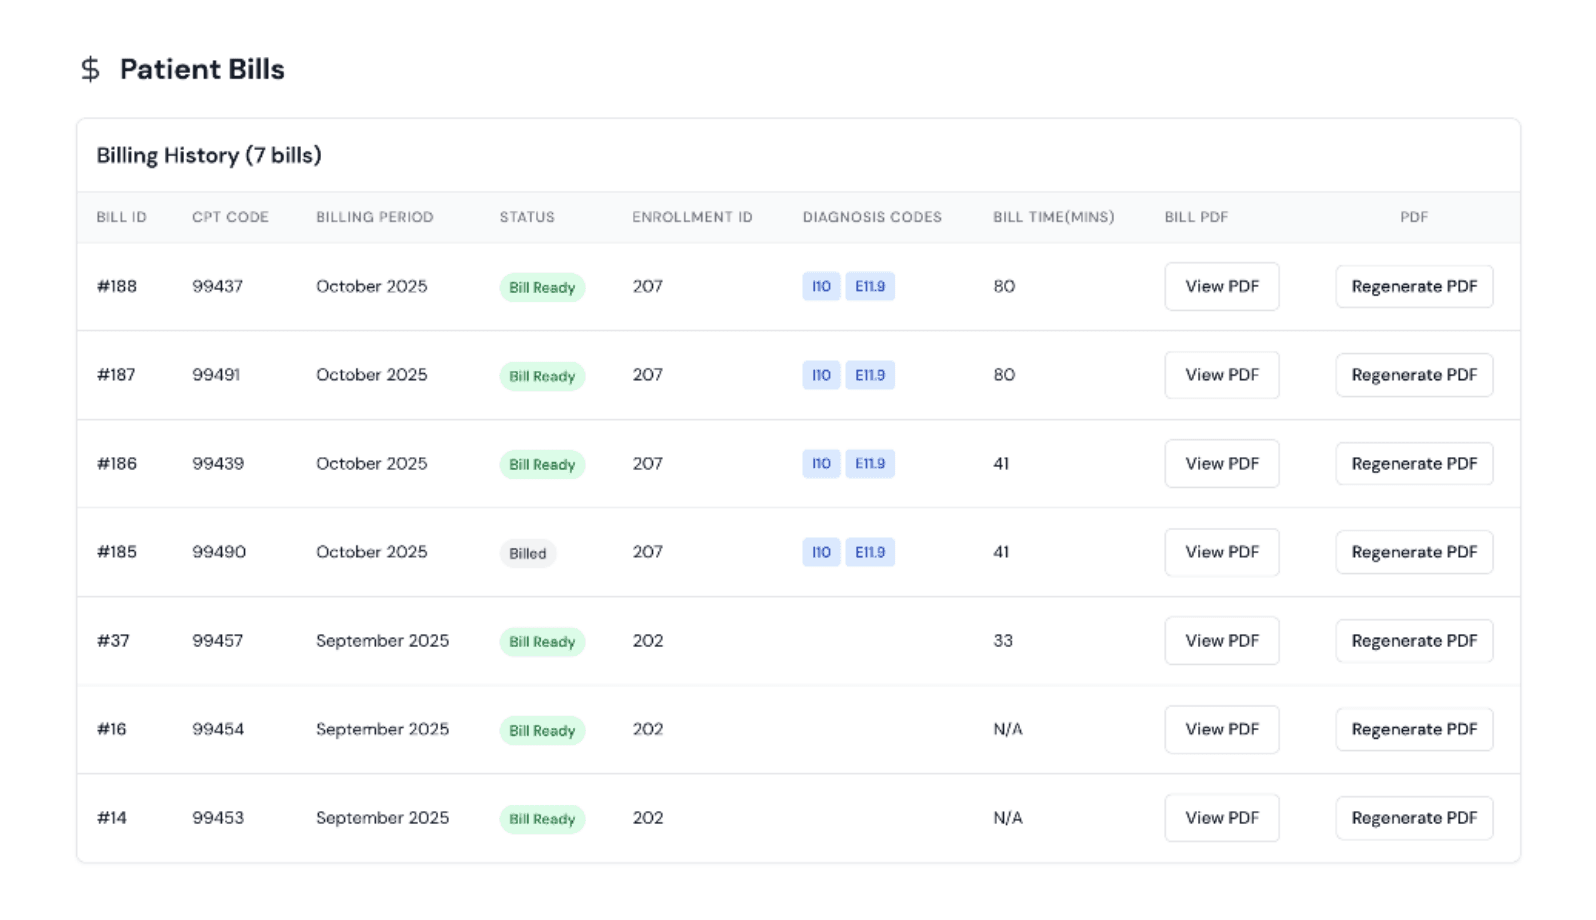This screenshot has width=1596, height=920.
Task: Click the Billing Period column header
Action: (x=374, y=217)
